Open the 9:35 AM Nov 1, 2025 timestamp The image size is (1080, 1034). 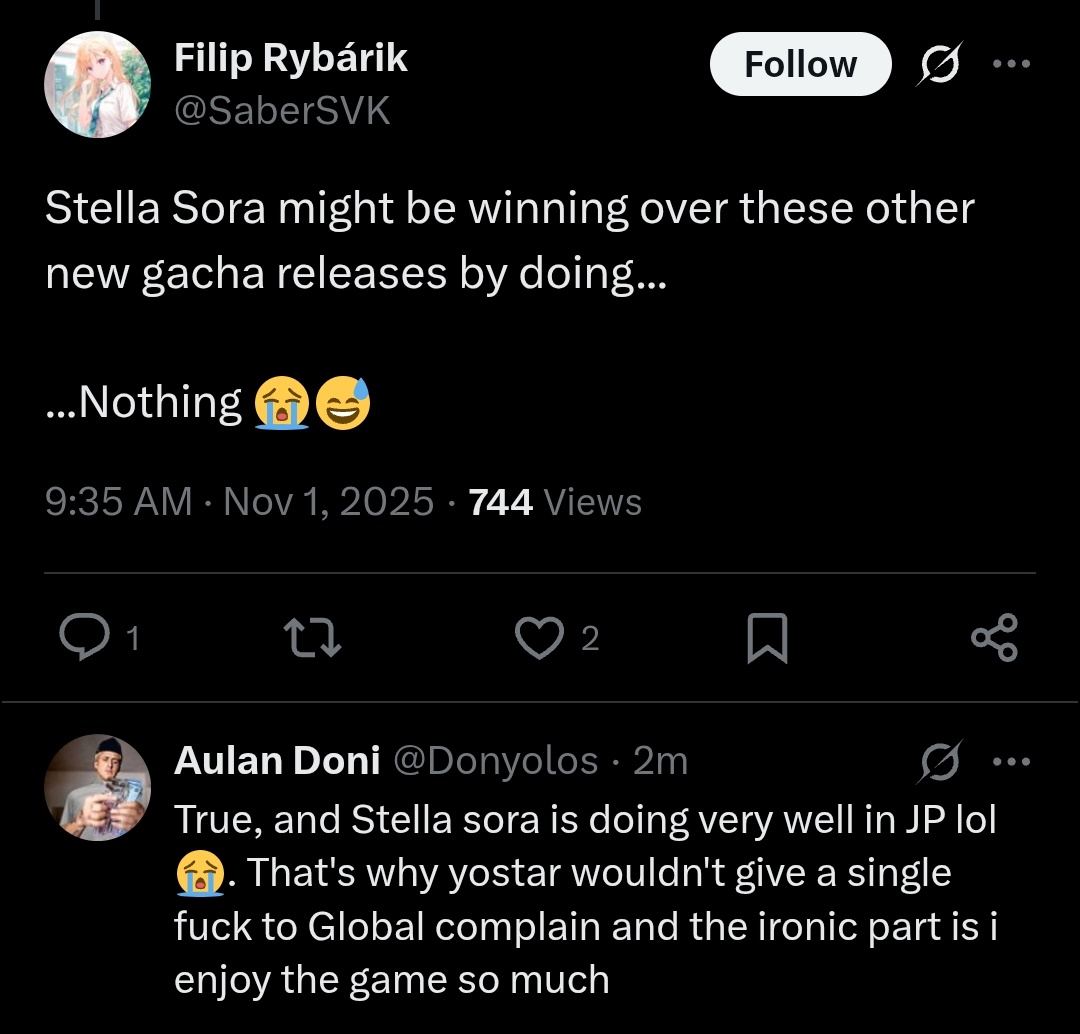tap(240, 501)
